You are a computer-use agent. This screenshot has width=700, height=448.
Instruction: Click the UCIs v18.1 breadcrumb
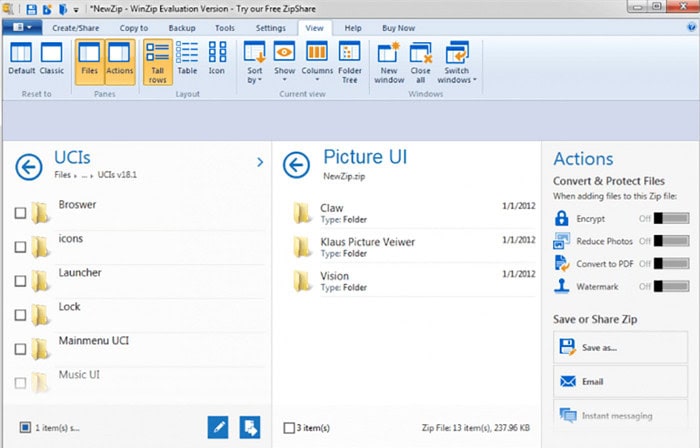[x=117, y=175]
